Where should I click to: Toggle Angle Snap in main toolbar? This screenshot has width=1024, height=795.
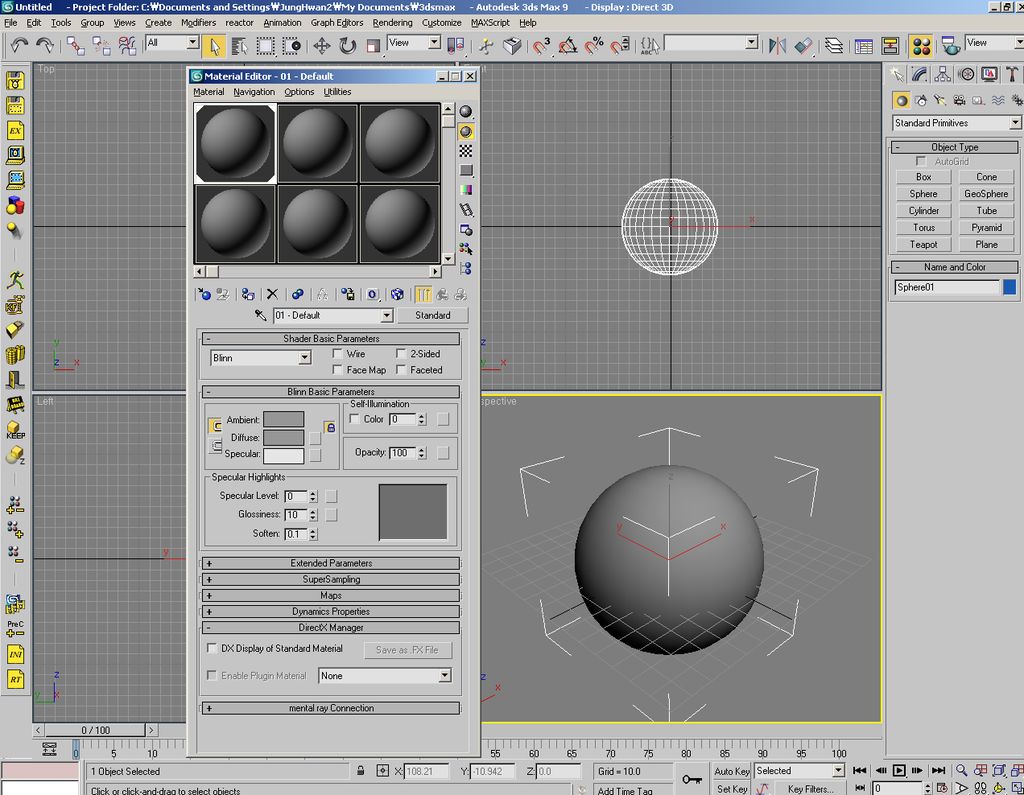[x=568, y=46]
